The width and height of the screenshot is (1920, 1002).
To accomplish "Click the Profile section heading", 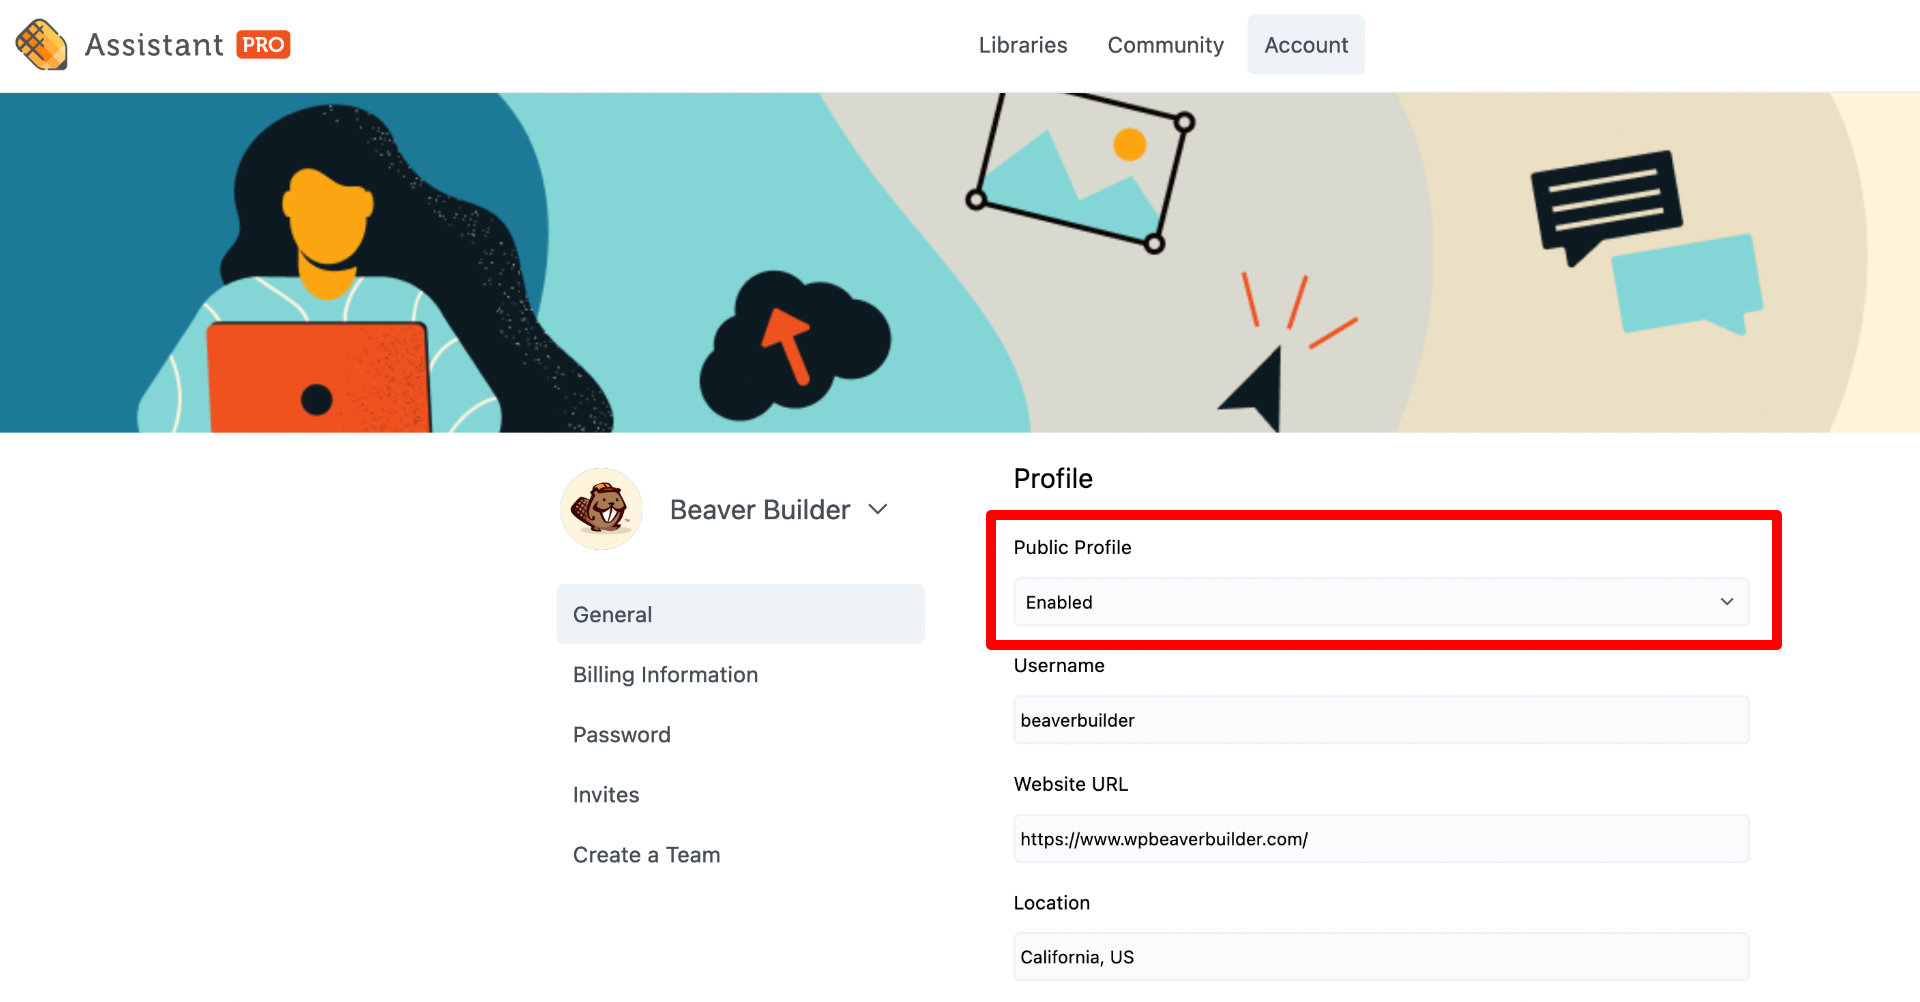I will pos(1053,478).
